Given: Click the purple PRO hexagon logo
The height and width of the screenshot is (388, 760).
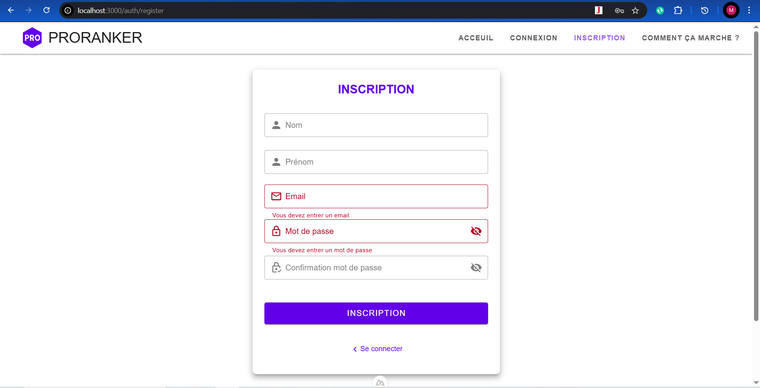Looking at the screenshot, I should (32, 38).
